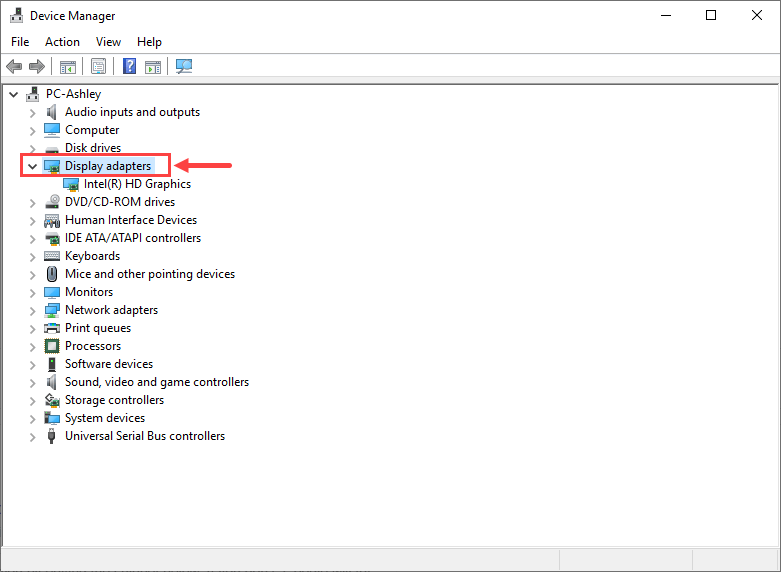Click the Intel(R) HD Graphics device icon
This screenshot has width=781, height=572.
(71, 184)
